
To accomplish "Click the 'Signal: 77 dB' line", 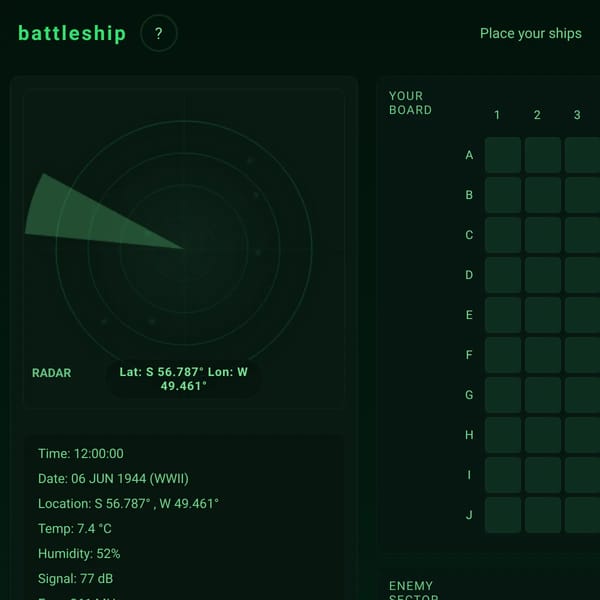I will point(76,579).
